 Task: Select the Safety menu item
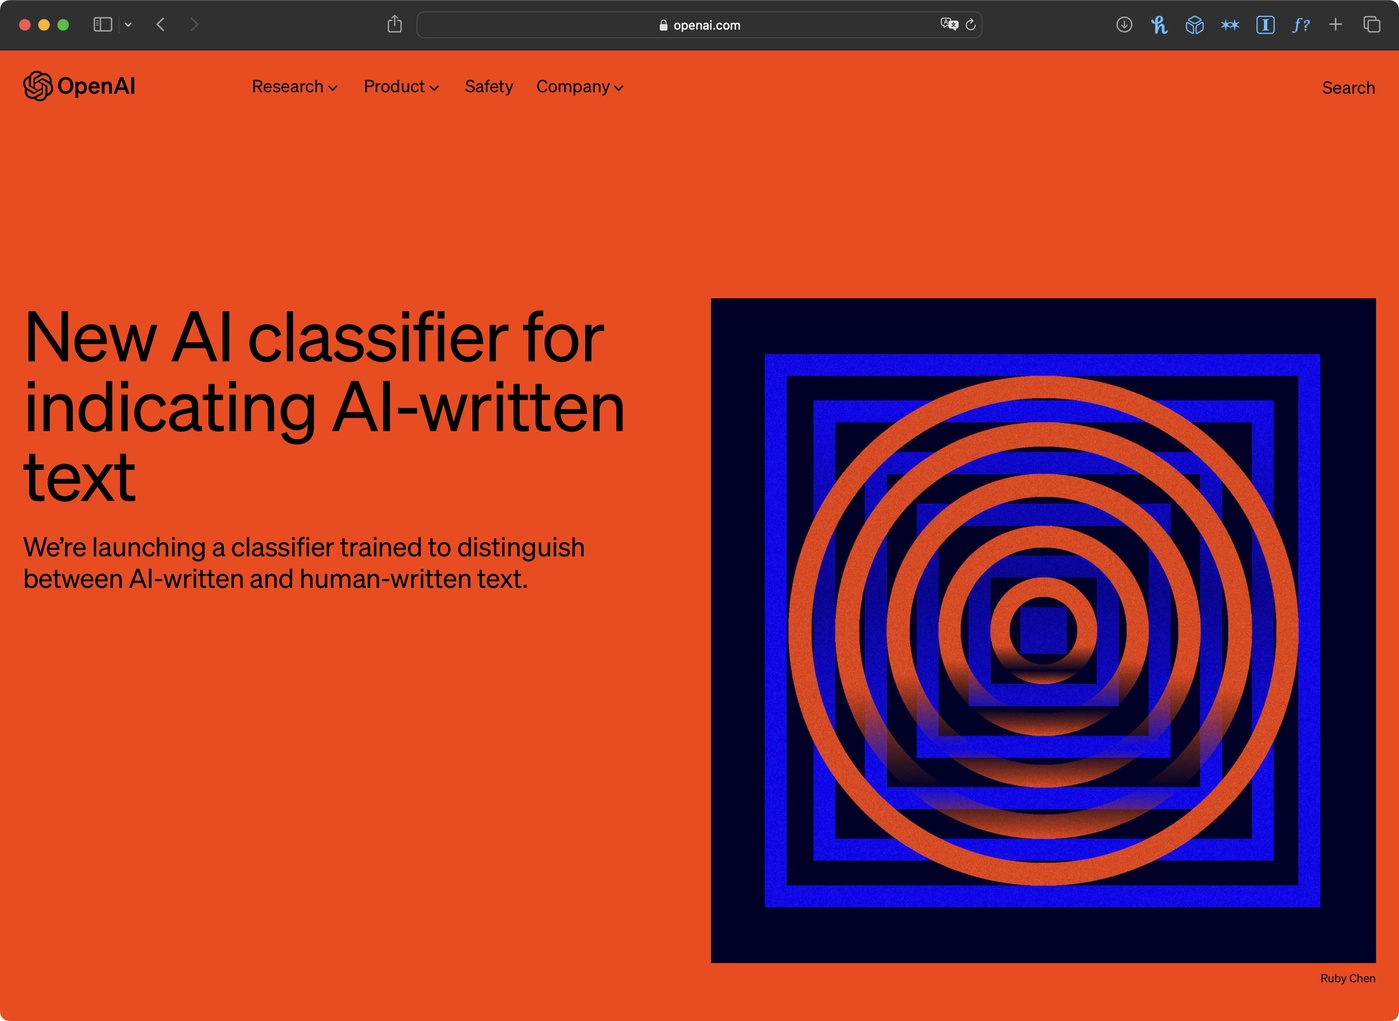point(488,87)
